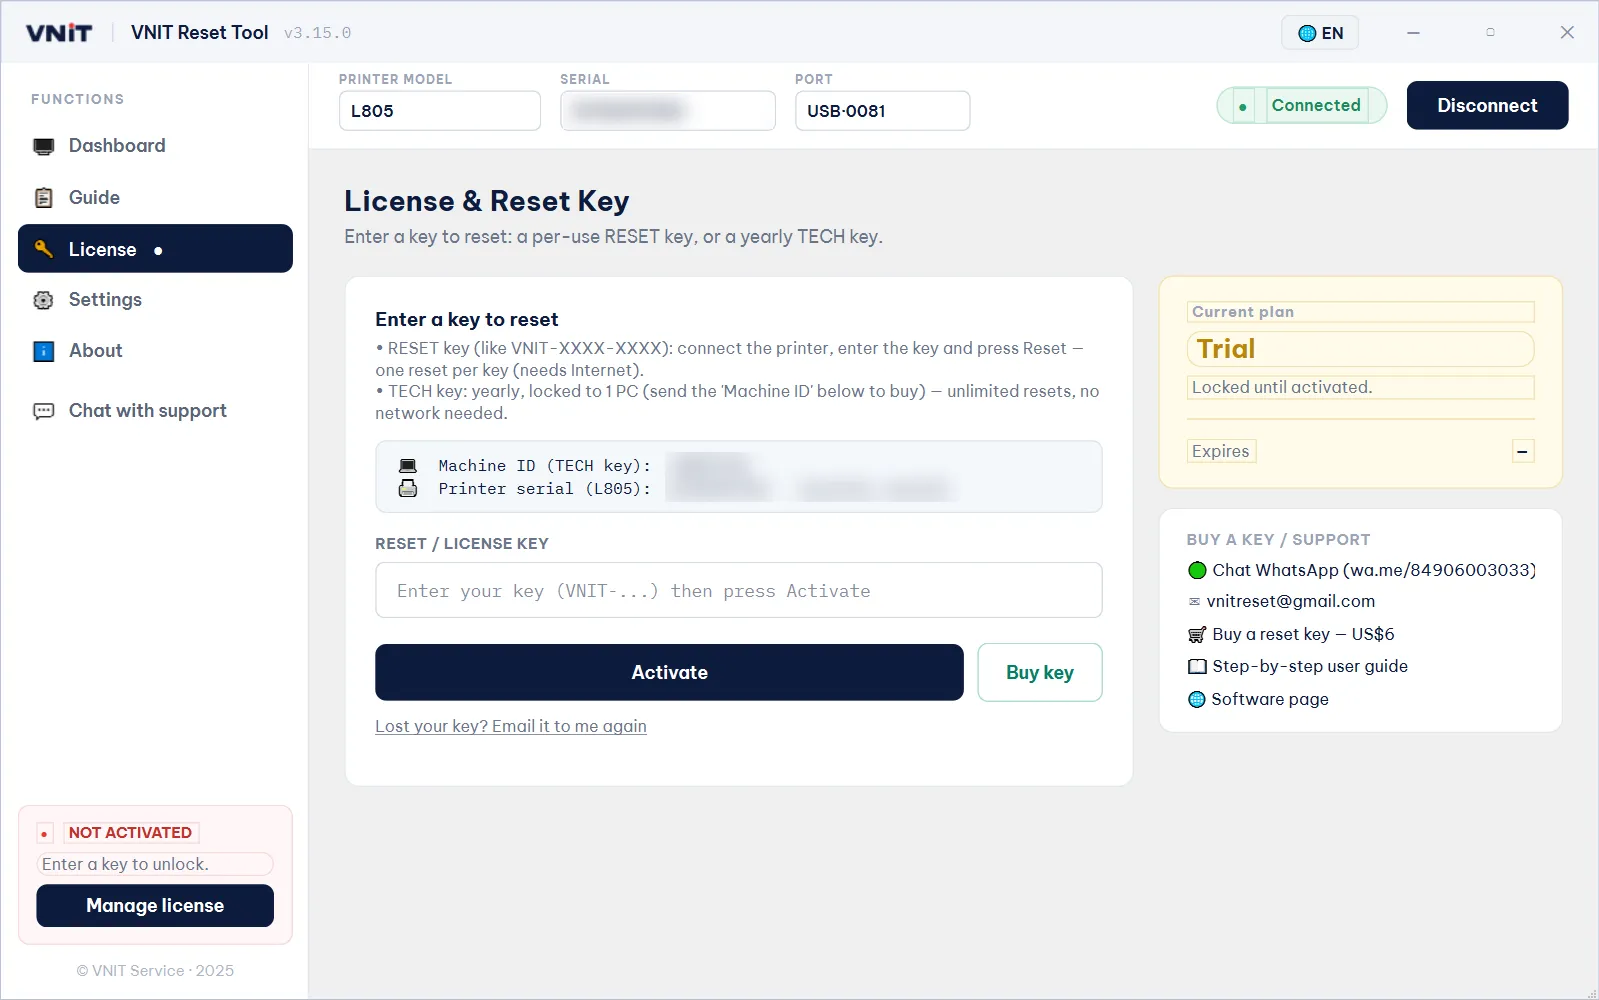Click the user guide book icon

[x=1197, y=667]
